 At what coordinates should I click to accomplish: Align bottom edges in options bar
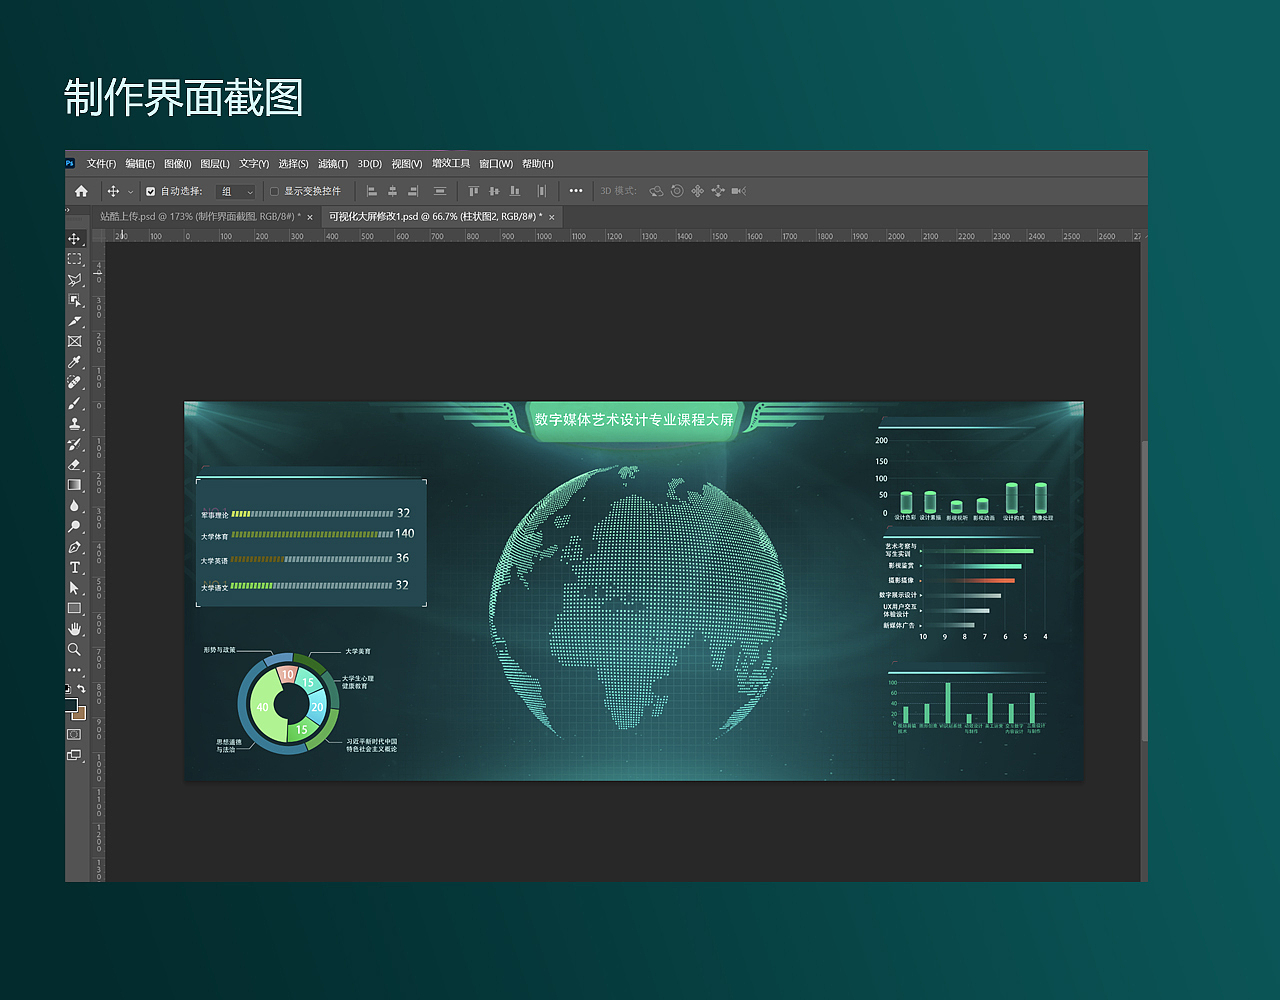(514, 191)
